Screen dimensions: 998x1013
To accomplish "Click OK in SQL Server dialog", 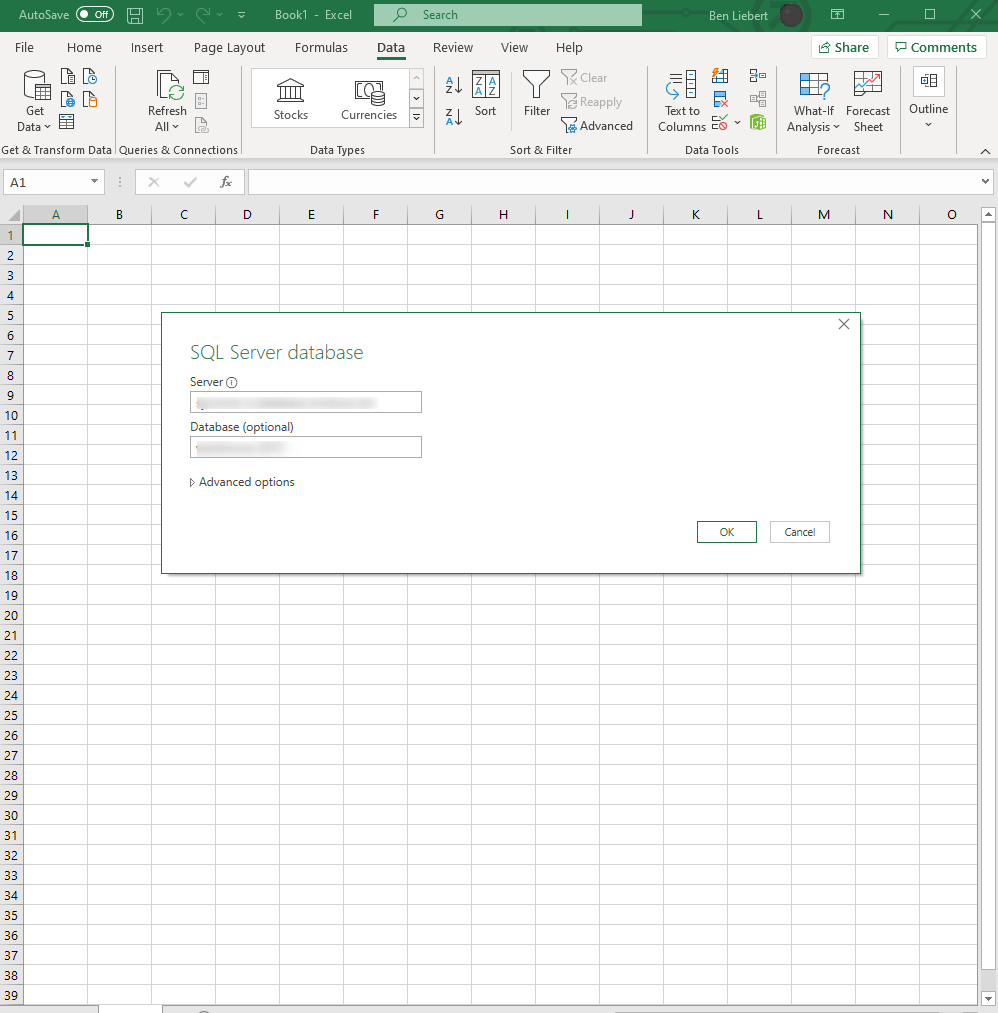I will click(726, 532).
